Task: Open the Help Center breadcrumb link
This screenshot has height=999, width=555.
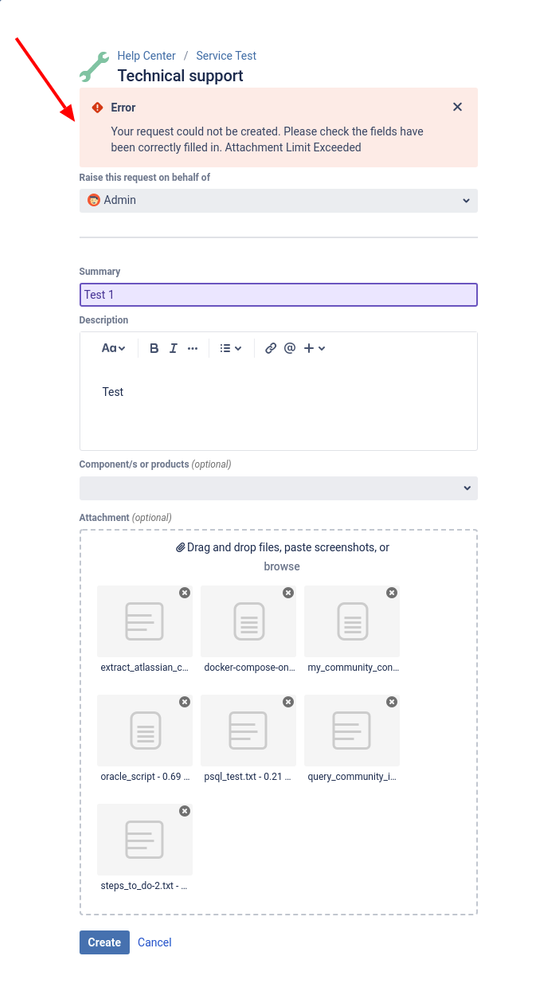Action: (x=146, y=55)
